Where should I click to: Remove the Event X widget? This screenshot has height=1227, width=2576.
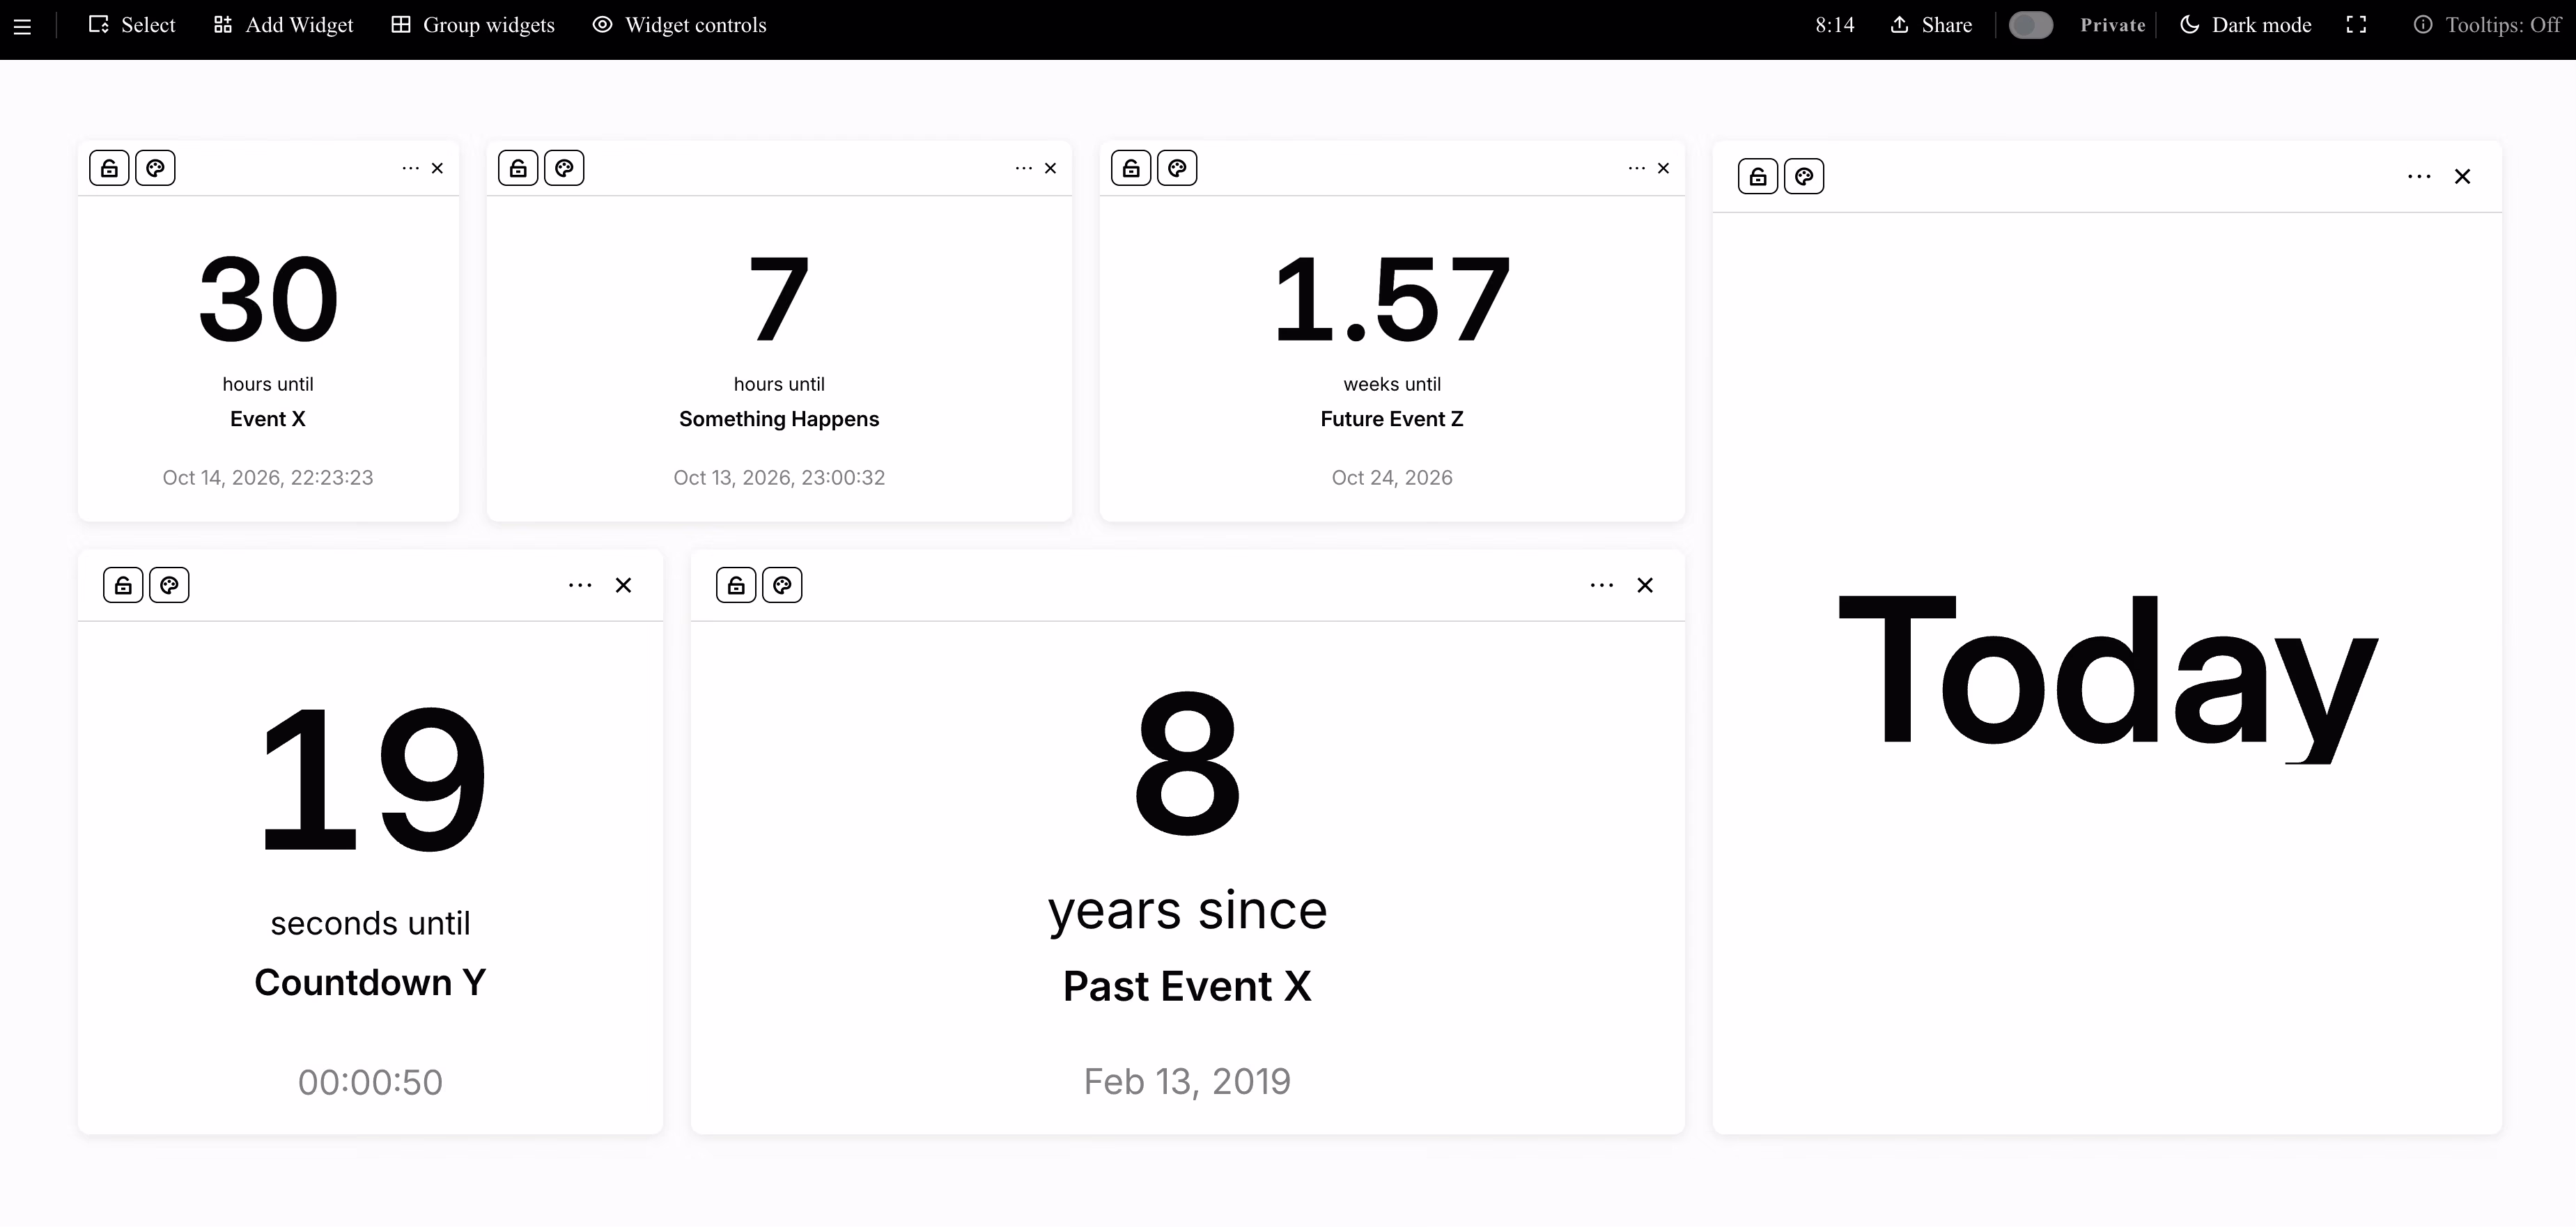click(437, 168)
